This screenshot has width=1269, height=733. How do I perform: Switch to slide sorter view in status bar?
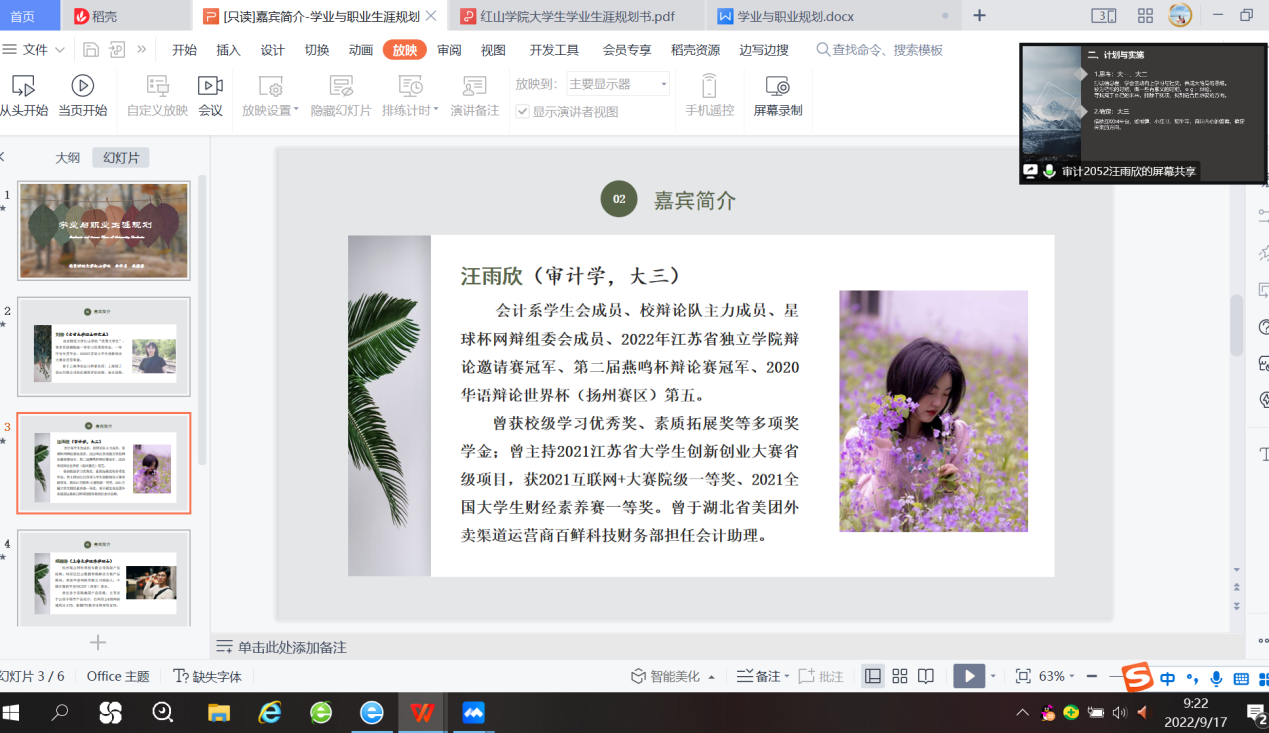point(900,676)
